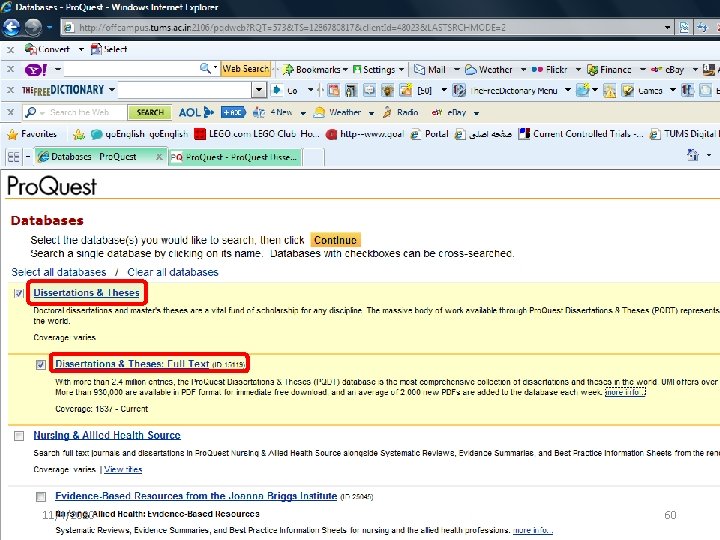This screenshot has width=720, height=540.
Task: Click the Quick Tabs grid icon
Action: point(14,157)
